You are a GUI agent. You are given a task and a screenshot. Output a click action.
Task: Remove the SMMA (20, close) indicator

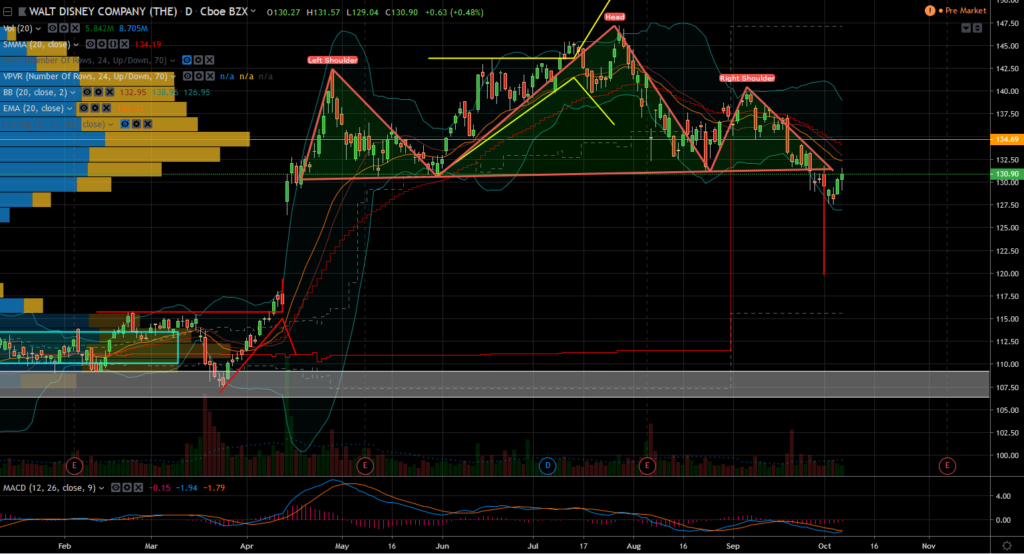point(125,44)
